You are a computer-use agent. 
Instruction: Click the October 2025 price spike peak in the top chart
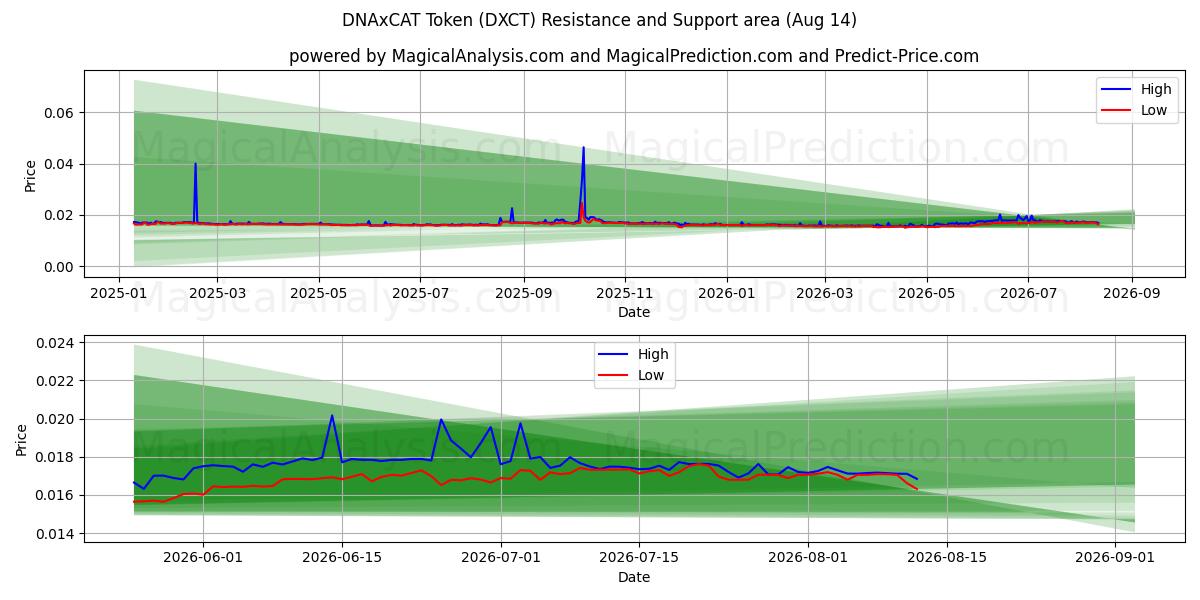[584, 148]
